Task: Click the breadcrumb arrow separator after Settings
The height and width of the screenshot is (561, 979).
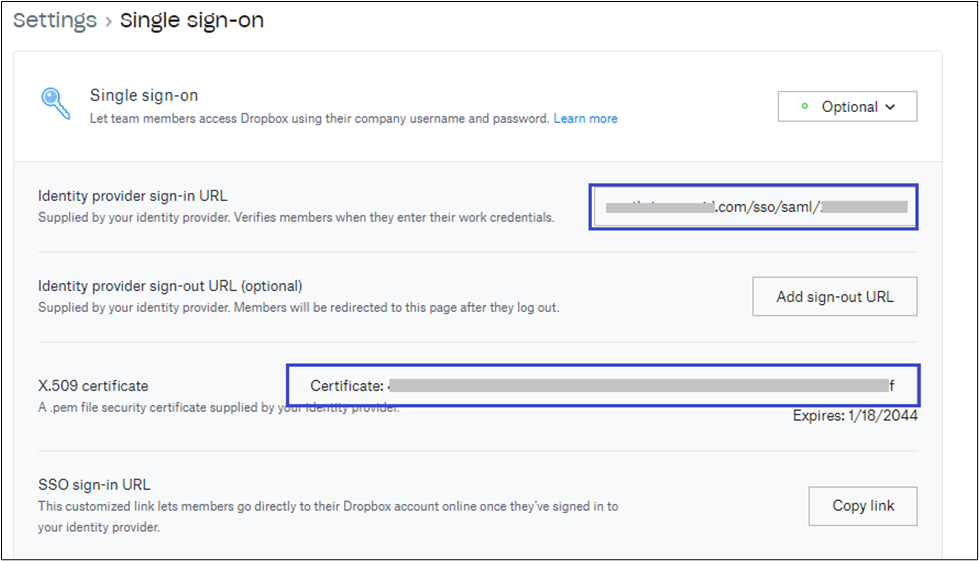Action: click(x=108, y=21)
